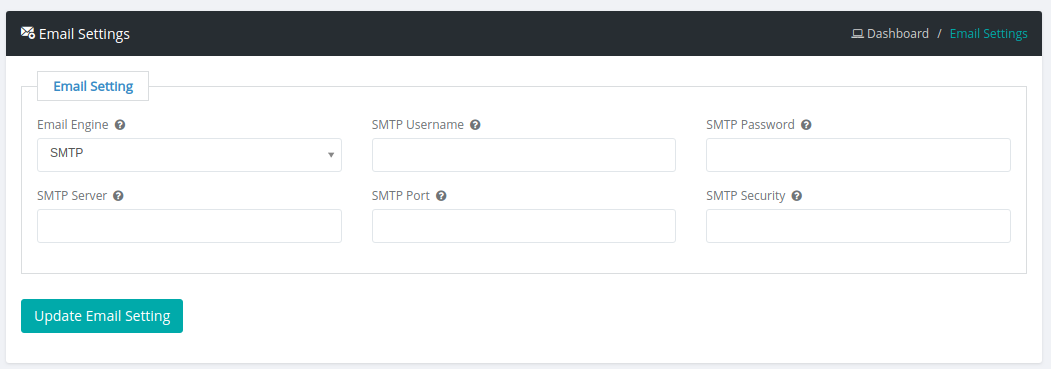View the SMTP Security help hint icon

(x=797, y=196)
